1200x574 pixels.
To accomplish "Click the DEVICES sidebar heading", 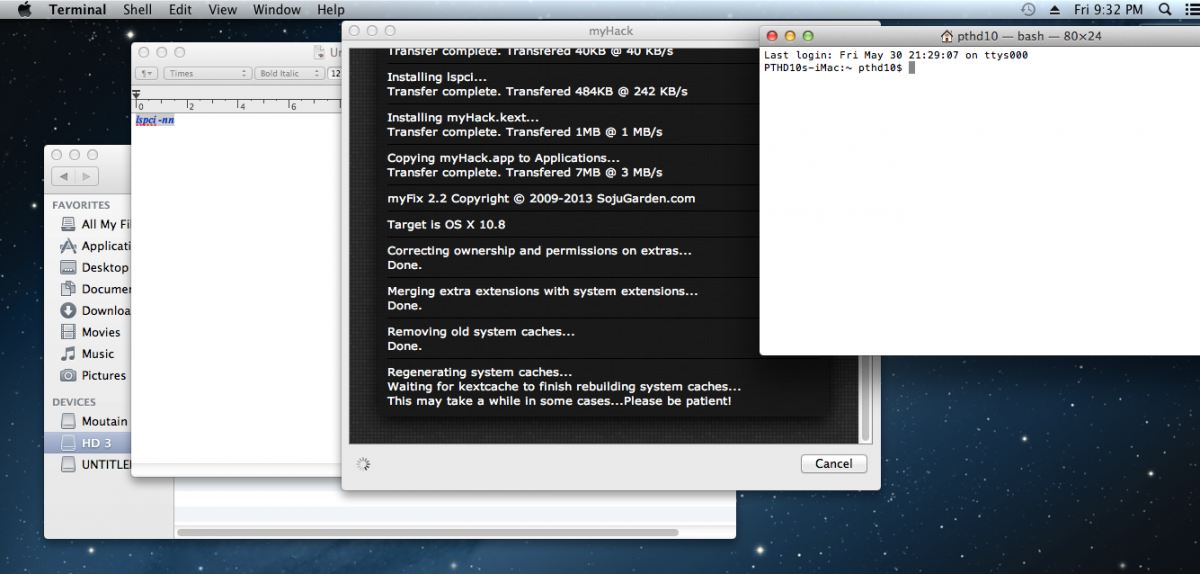I will [x=74, y=402].
